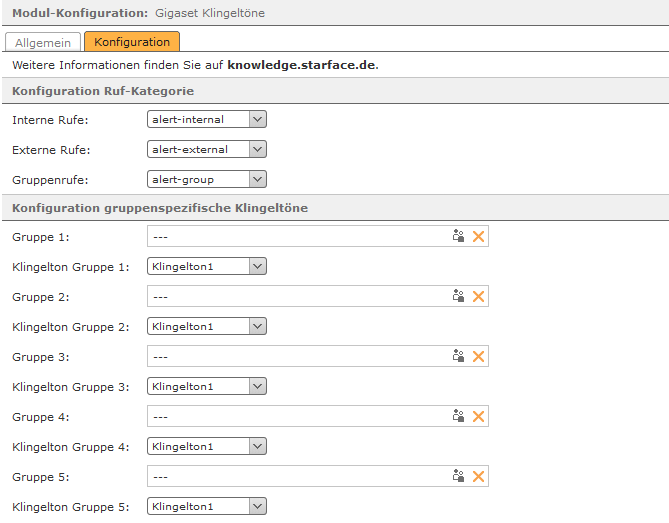Click the Gruppe 5 input field
This screenshot has height=523, width=669.
pyautogui.click(x=318, y=476)
